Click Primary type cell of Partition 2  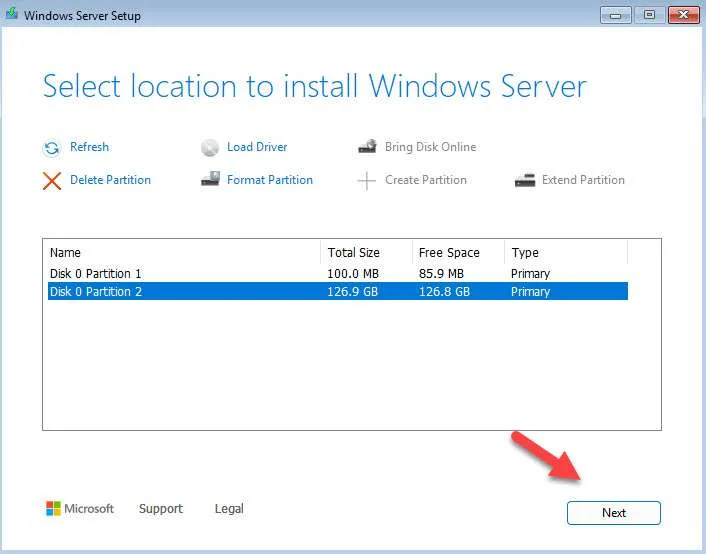click(x=530, y=291)
